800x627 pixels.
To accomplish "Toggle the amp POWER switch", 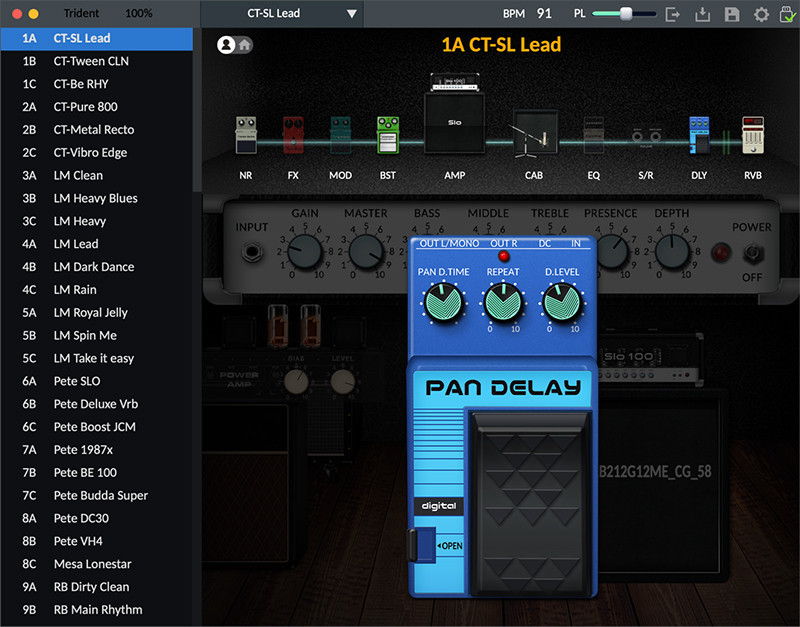I will pyautogui.click(x=751, y=252).
